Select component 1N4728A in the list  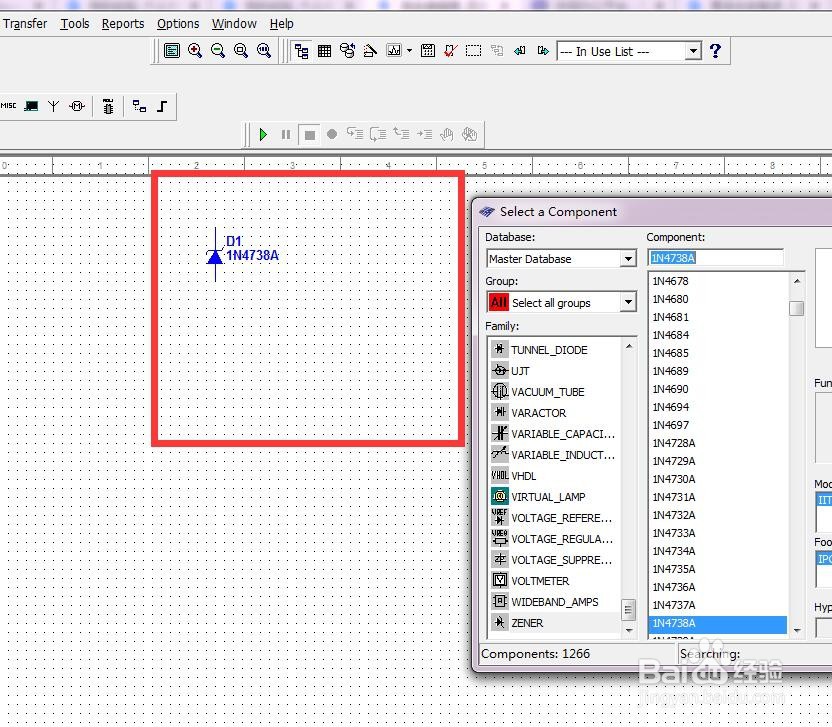[x=718, y=443]
